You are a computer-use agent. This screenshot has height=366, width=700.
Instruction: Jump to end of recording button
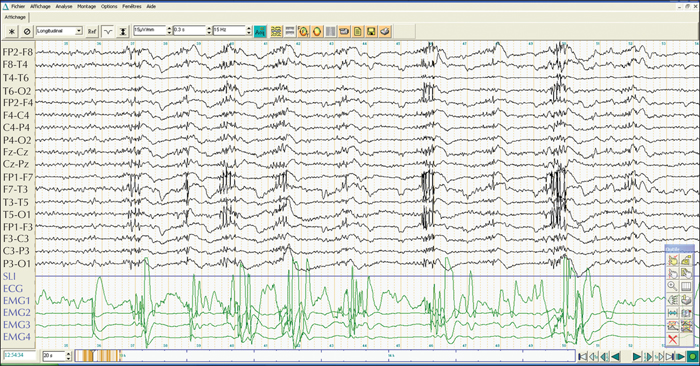tap(670, 356)
